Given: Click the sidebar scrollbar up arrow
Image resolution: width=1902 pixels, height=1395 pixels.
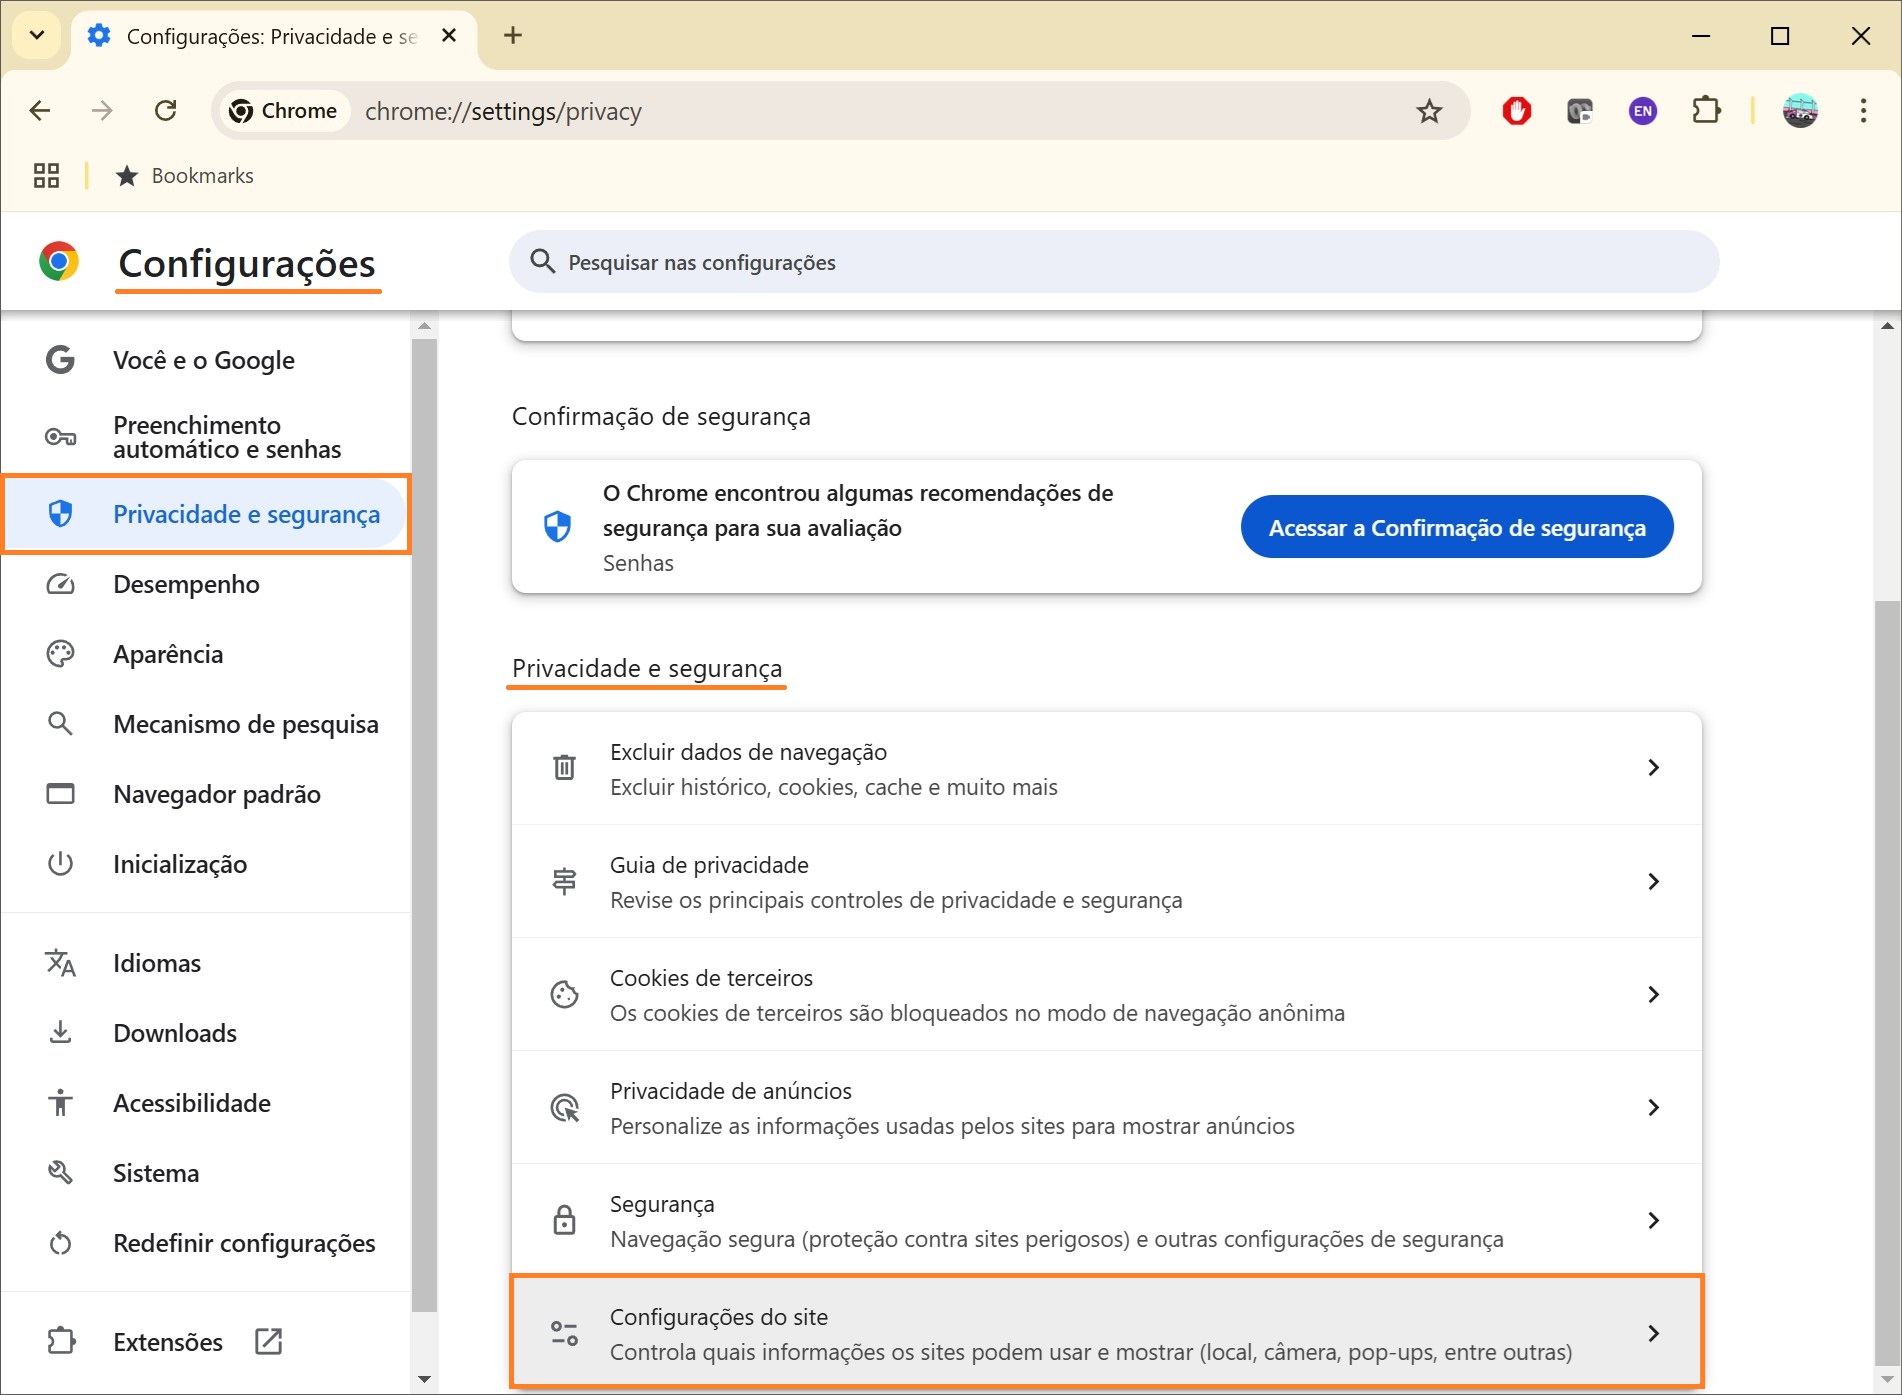Looking at the screenshot, I should 424,326.
